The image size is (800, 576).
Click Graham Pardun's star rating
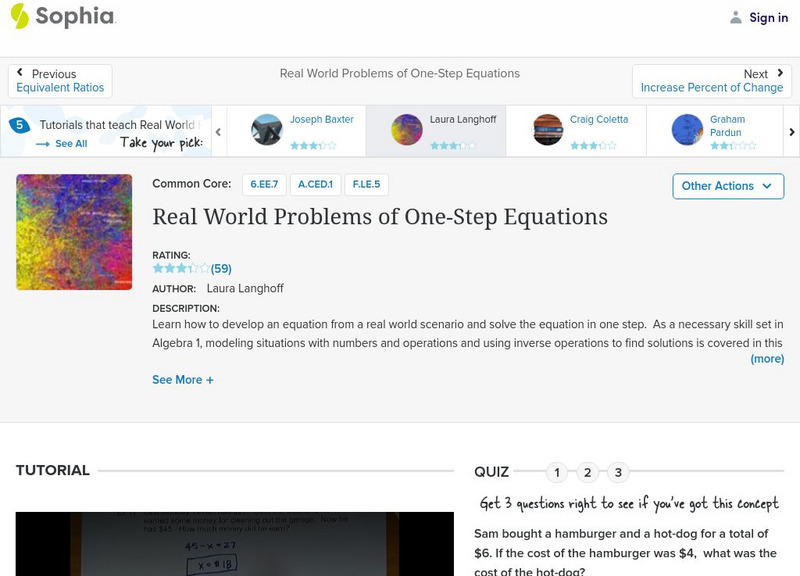click(x=733, y=145)
